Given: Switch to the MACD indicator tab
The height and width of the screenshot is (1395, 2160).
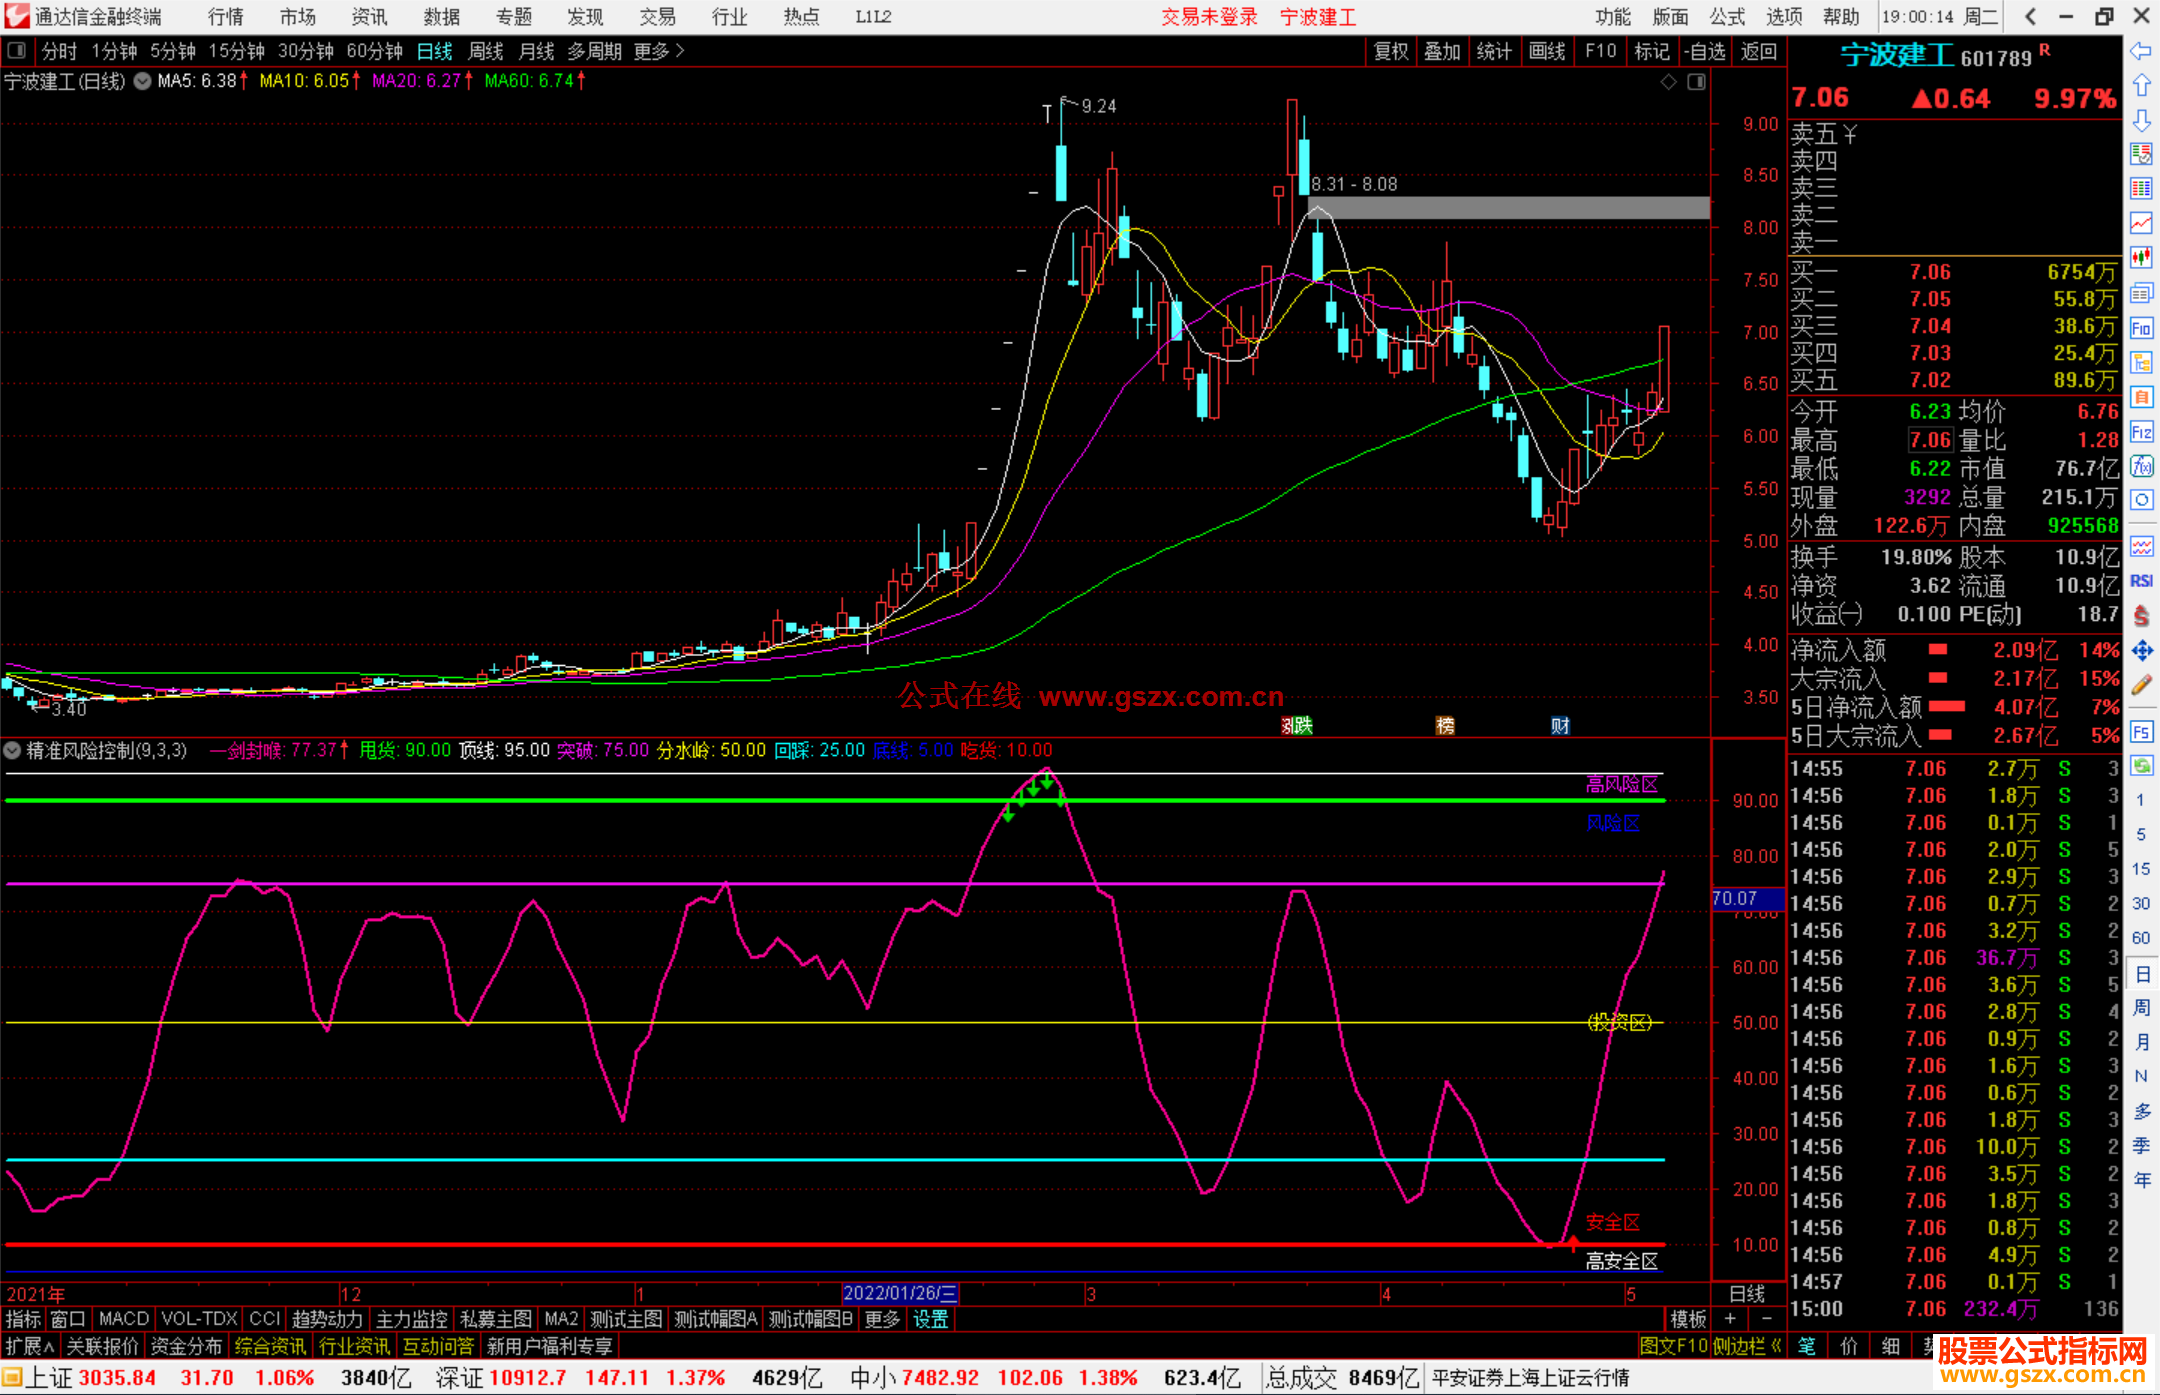Looking at the screenshot, I should pyautogui.click(x=124, y=1319).
